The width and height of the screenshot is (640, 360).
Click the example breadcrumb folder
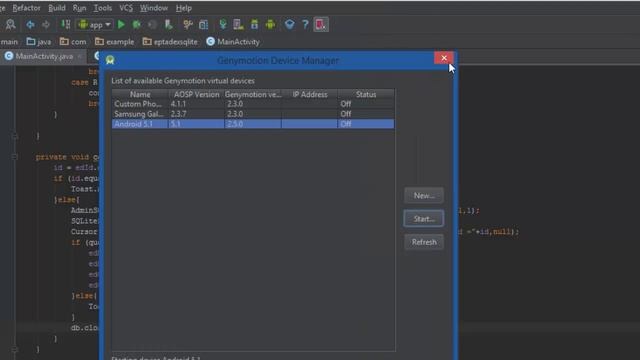point(114,42)
